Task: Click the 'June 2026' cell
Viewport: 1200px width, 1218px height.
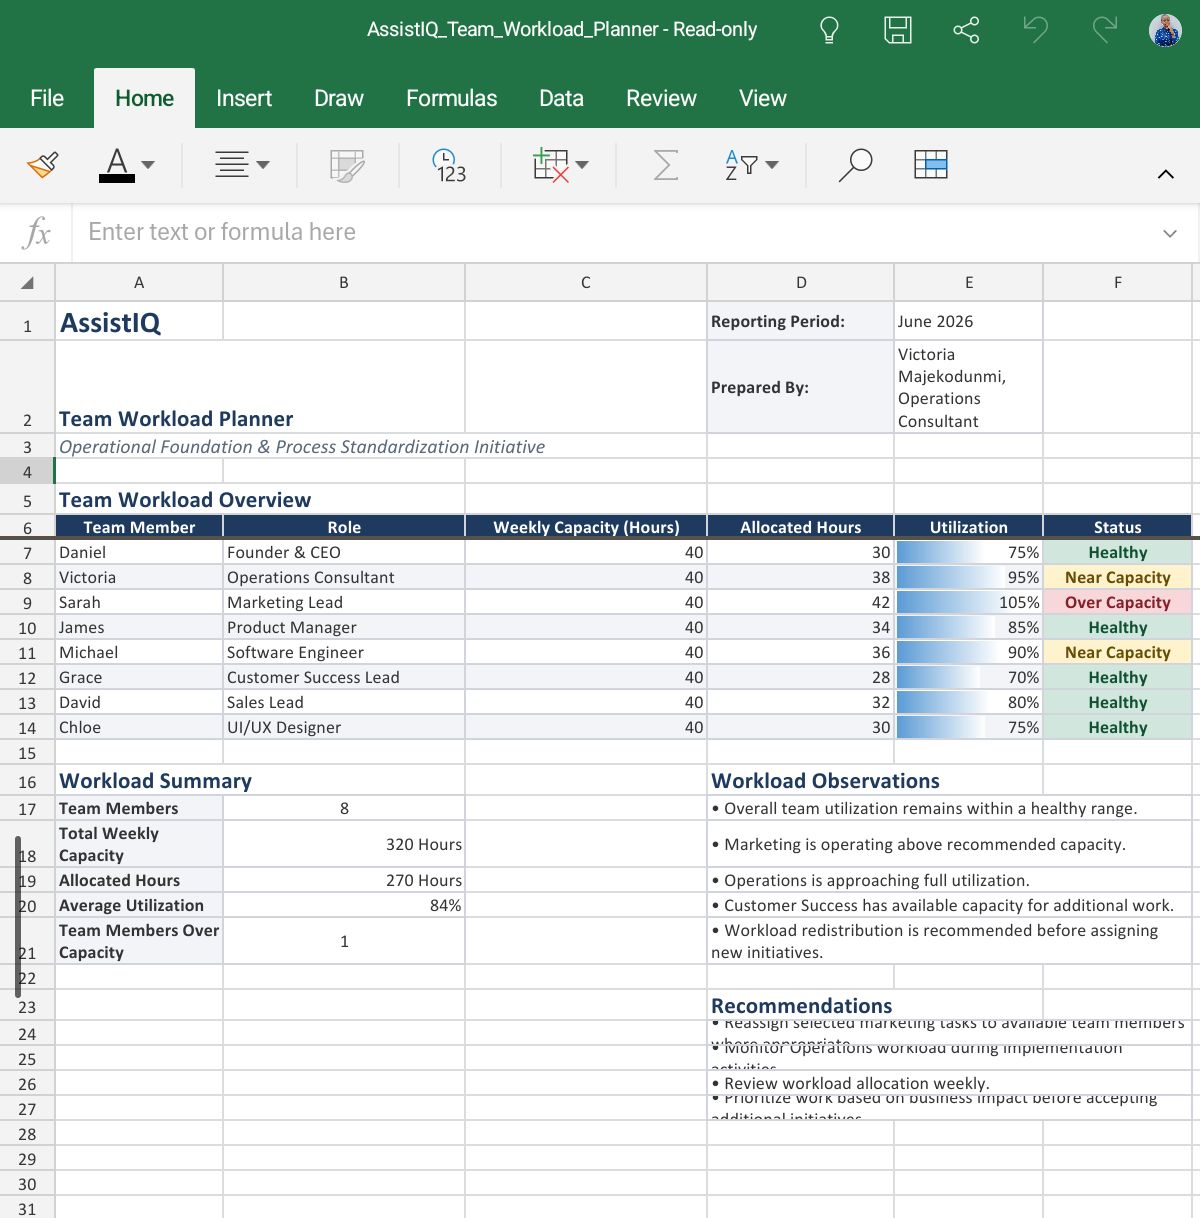Action: (x=968, y=322)
